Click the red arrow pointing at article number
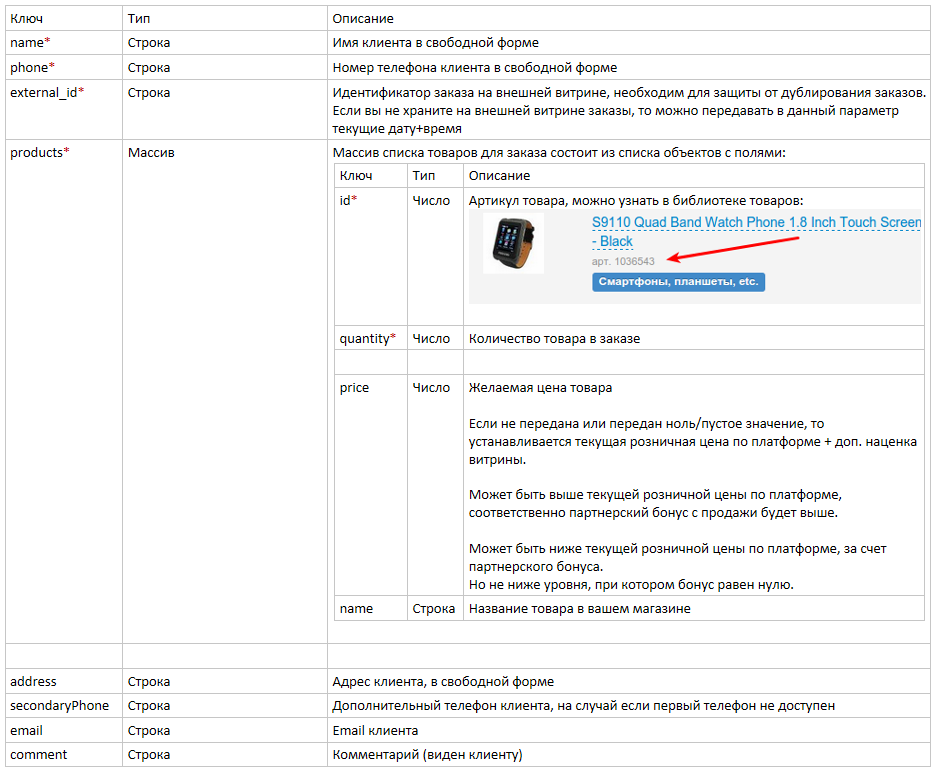 (x=733, y=249)
